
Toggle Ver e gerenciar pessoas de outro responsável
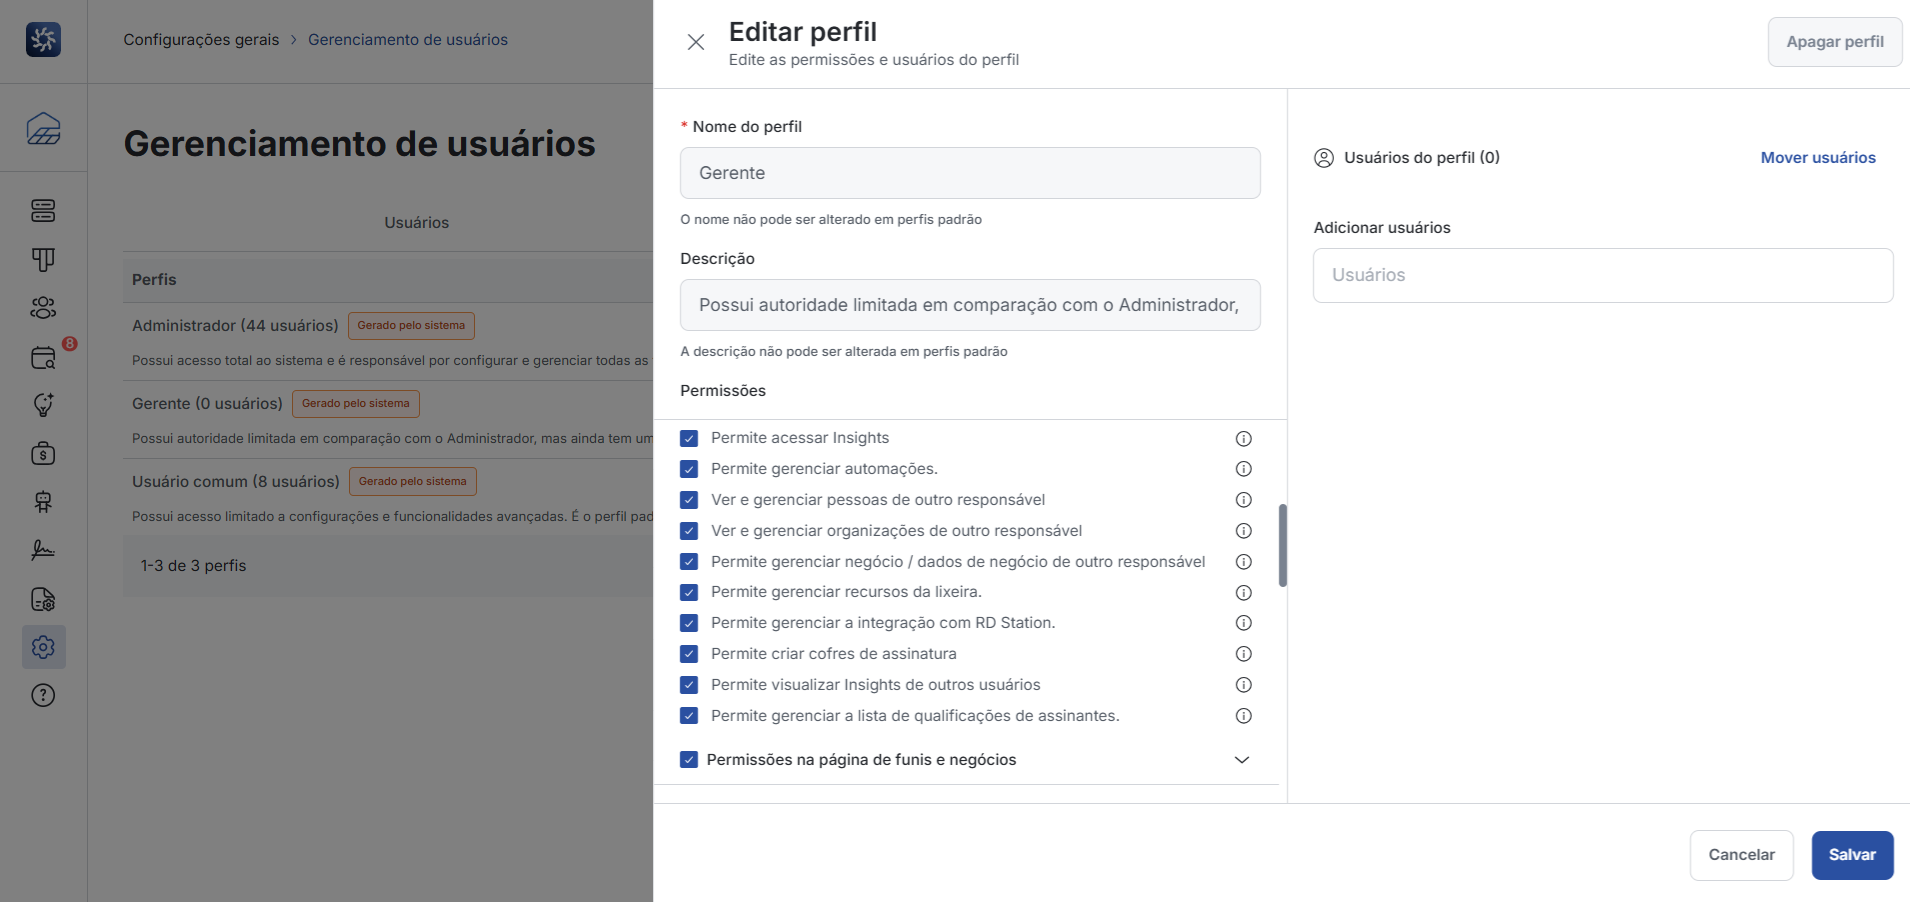tap(689, 500)
